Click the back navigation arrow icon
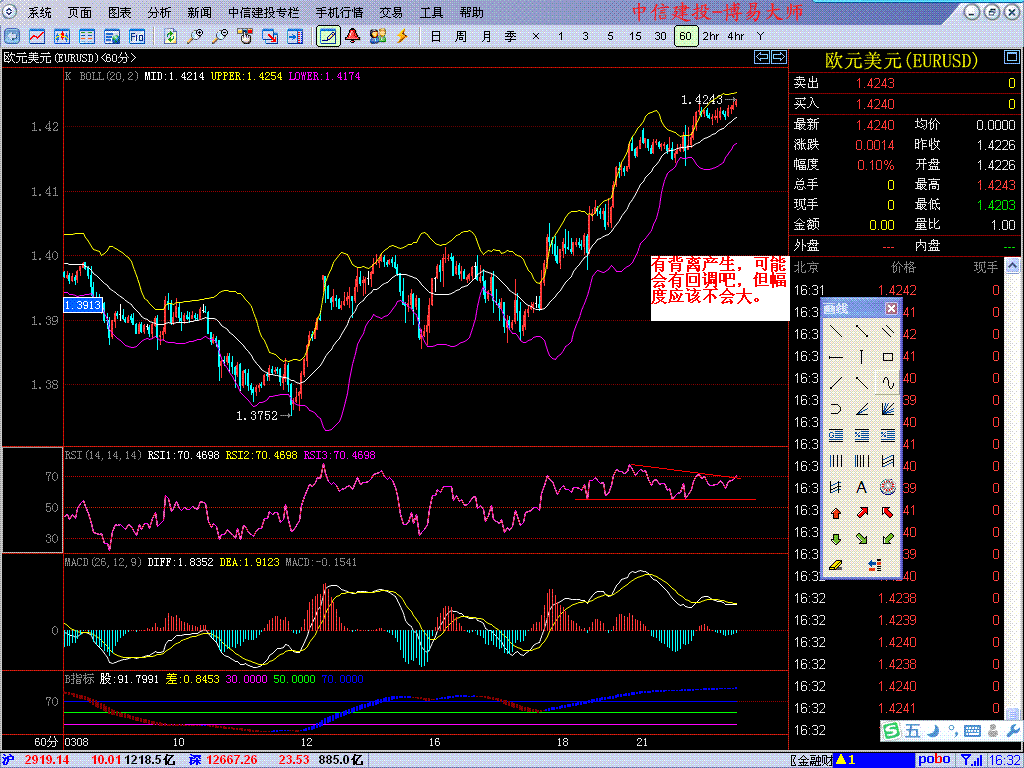1024x768 pixels. point(12,36)
